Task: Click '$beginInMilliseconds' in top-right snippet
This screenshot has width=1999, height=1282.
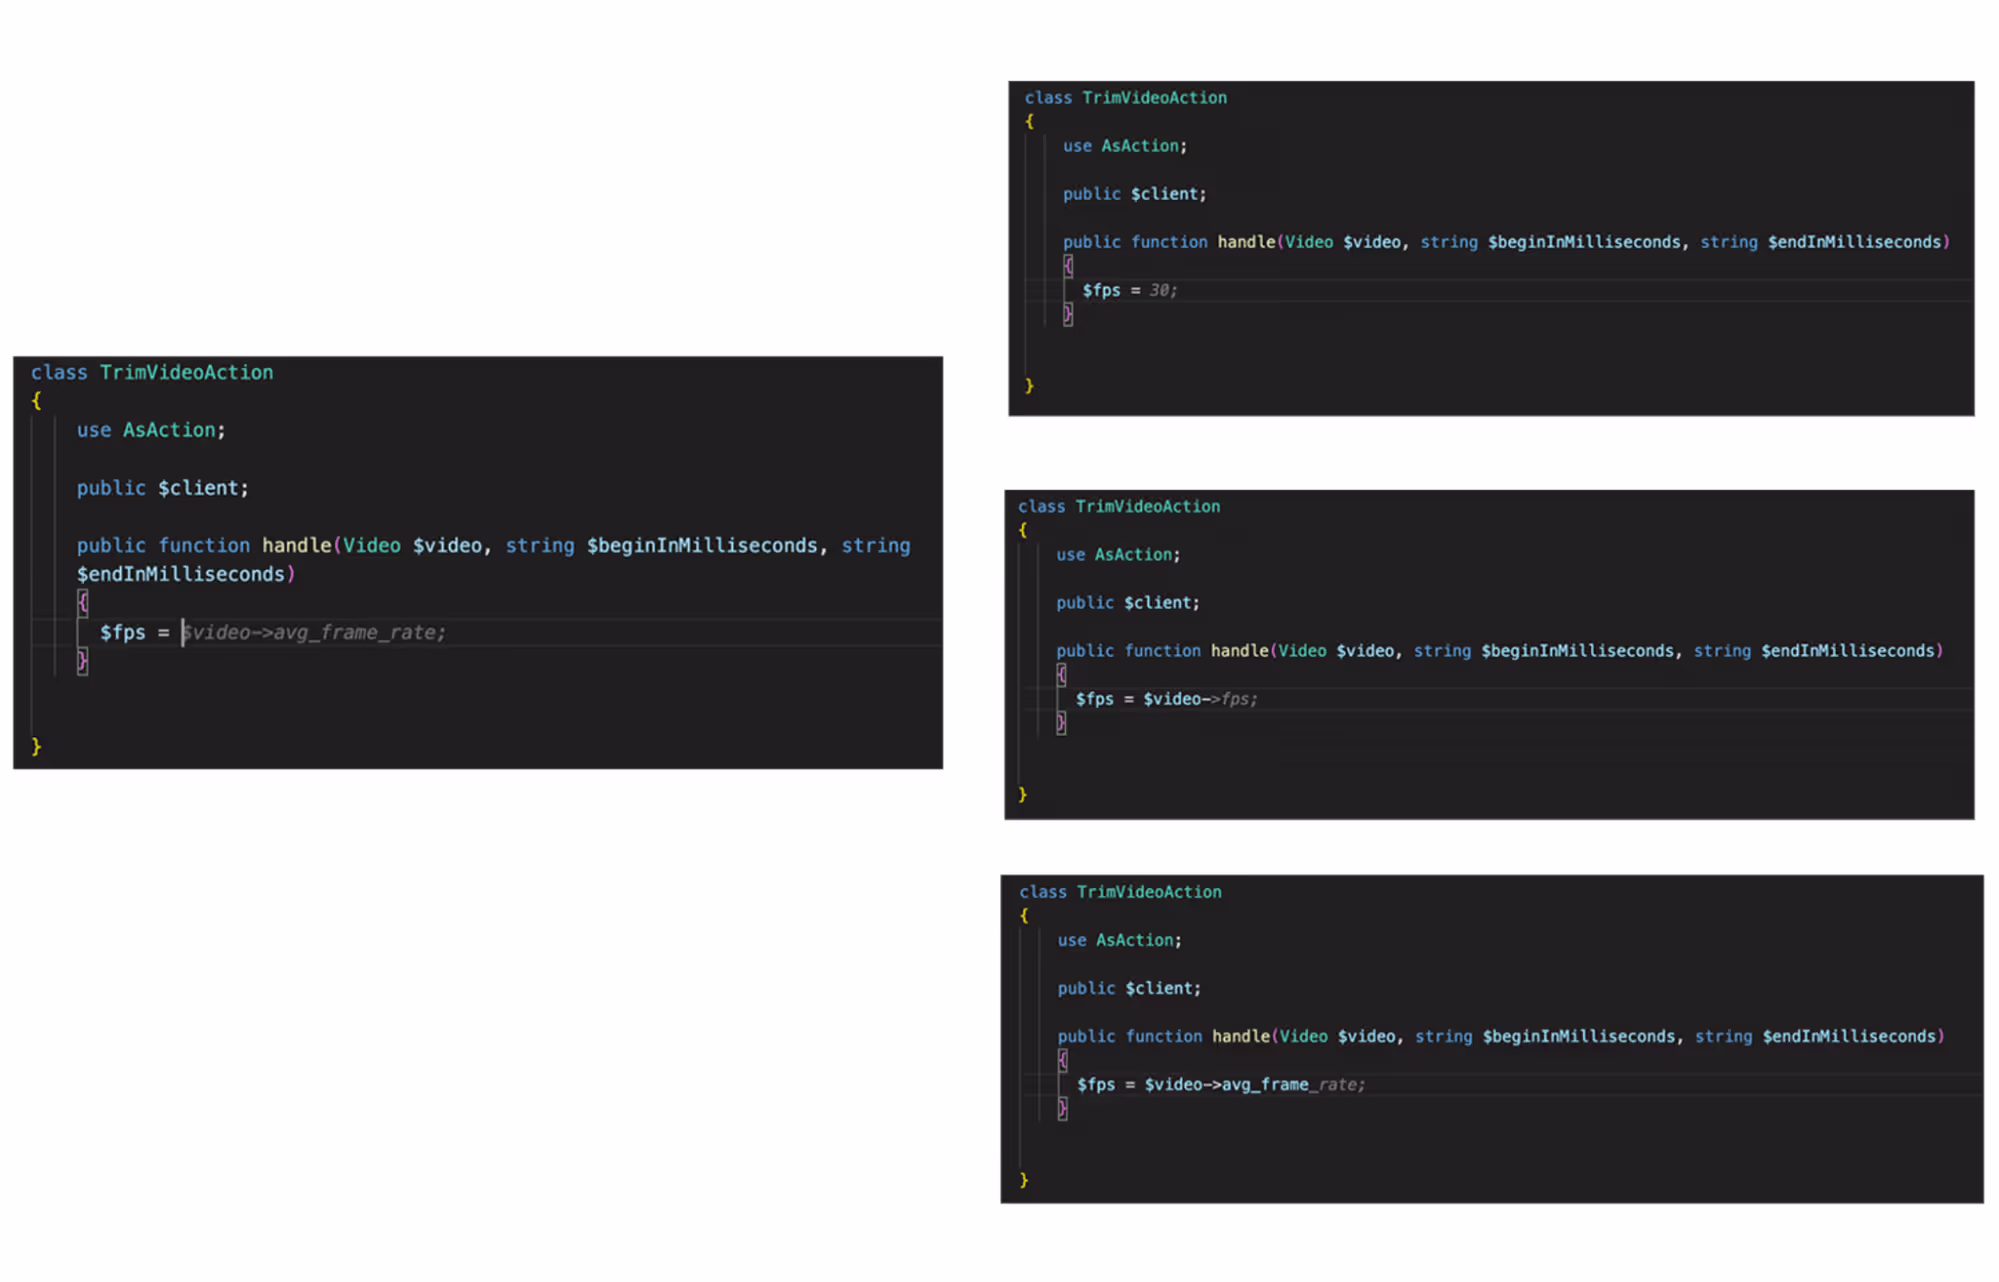Action: pos(1584,242)
